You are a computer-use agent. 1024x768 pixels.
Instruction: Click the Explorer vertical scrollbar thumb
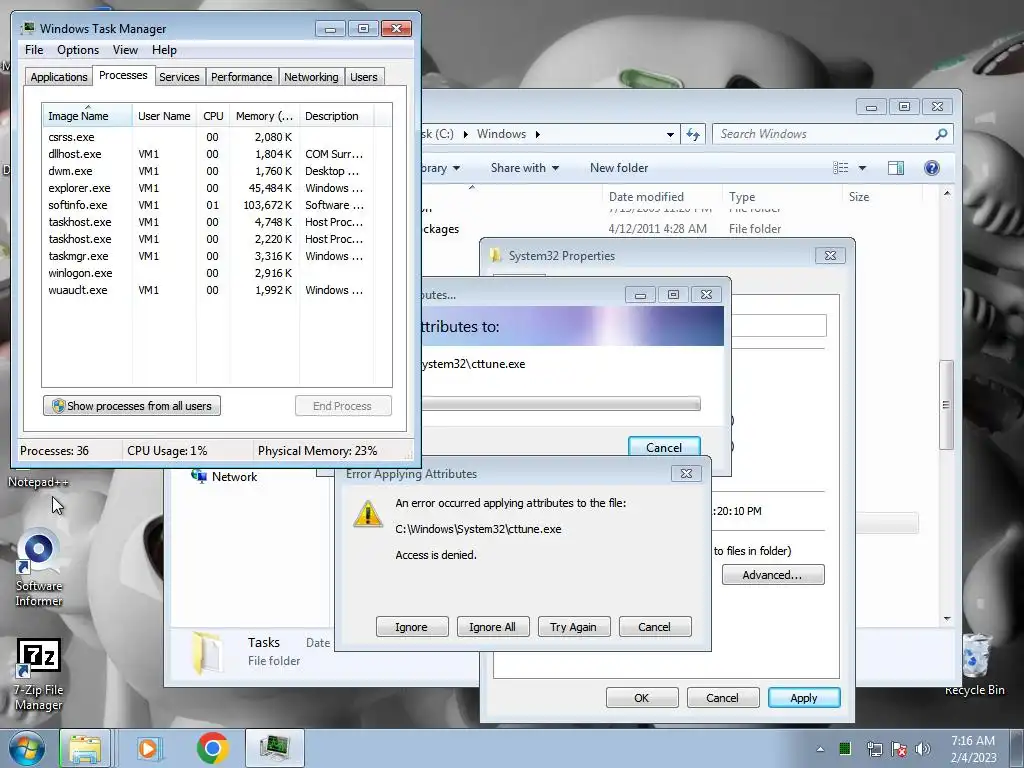[x=947, y=404]
